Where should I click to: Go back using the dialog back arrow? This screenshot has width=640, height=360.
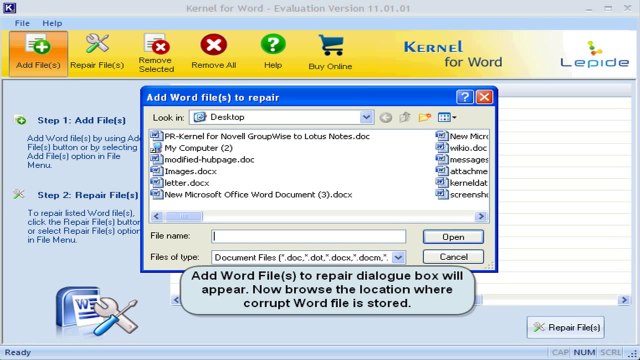(385, 118)
